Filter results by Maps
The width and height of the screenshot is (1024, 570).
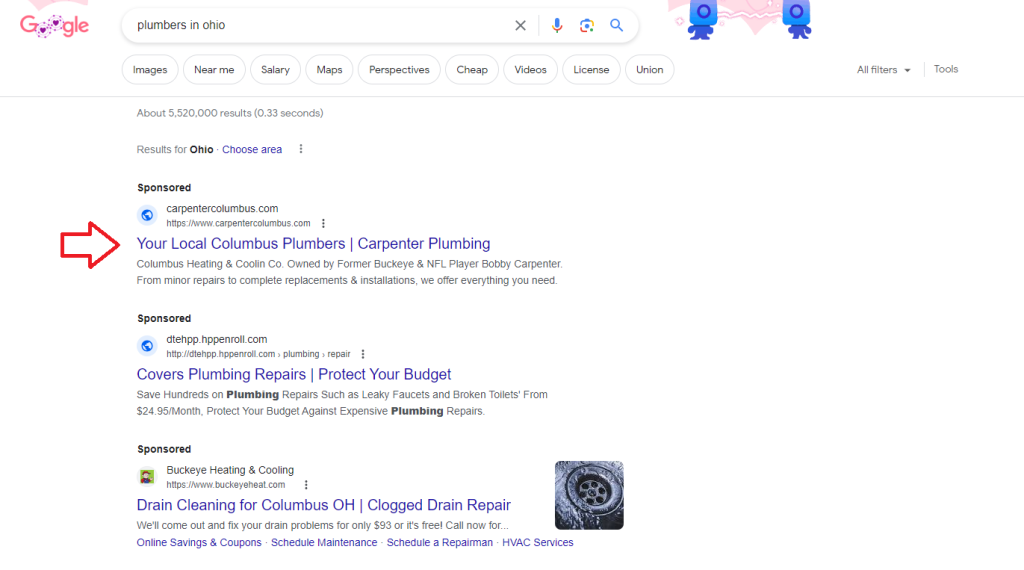[x=329, y=70]
